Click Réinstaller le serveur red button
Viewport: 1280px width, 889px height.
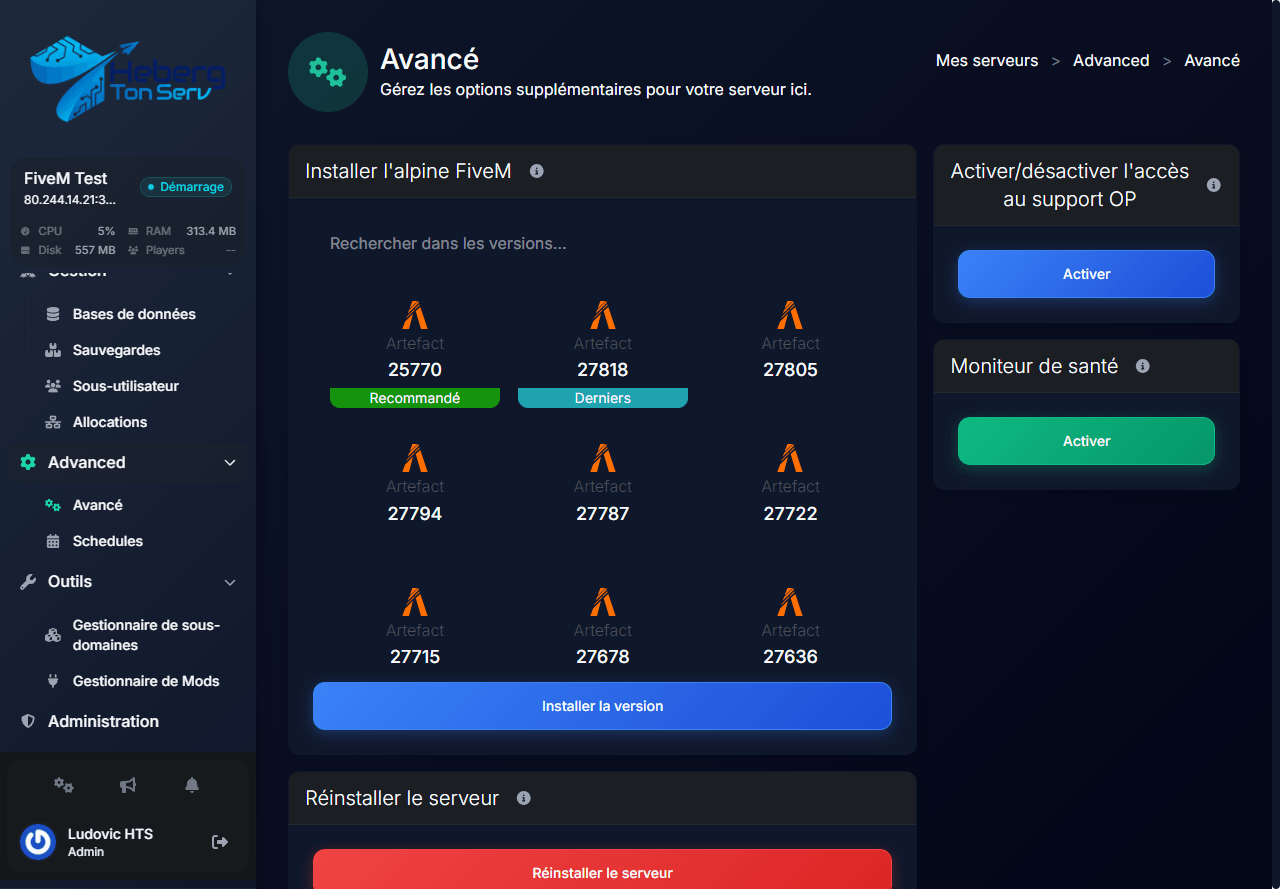pos(602,870)
